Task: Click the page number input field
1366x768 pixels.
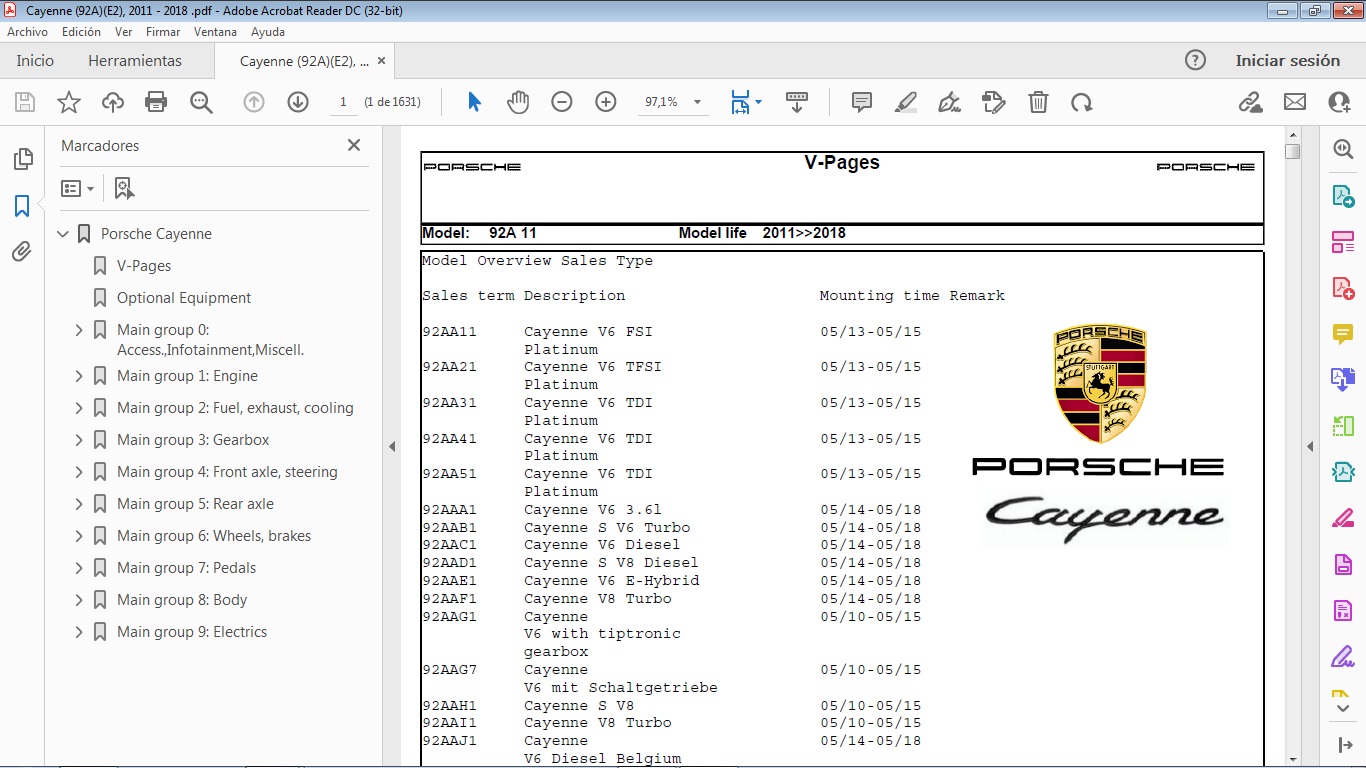Action: coord(343,102)
